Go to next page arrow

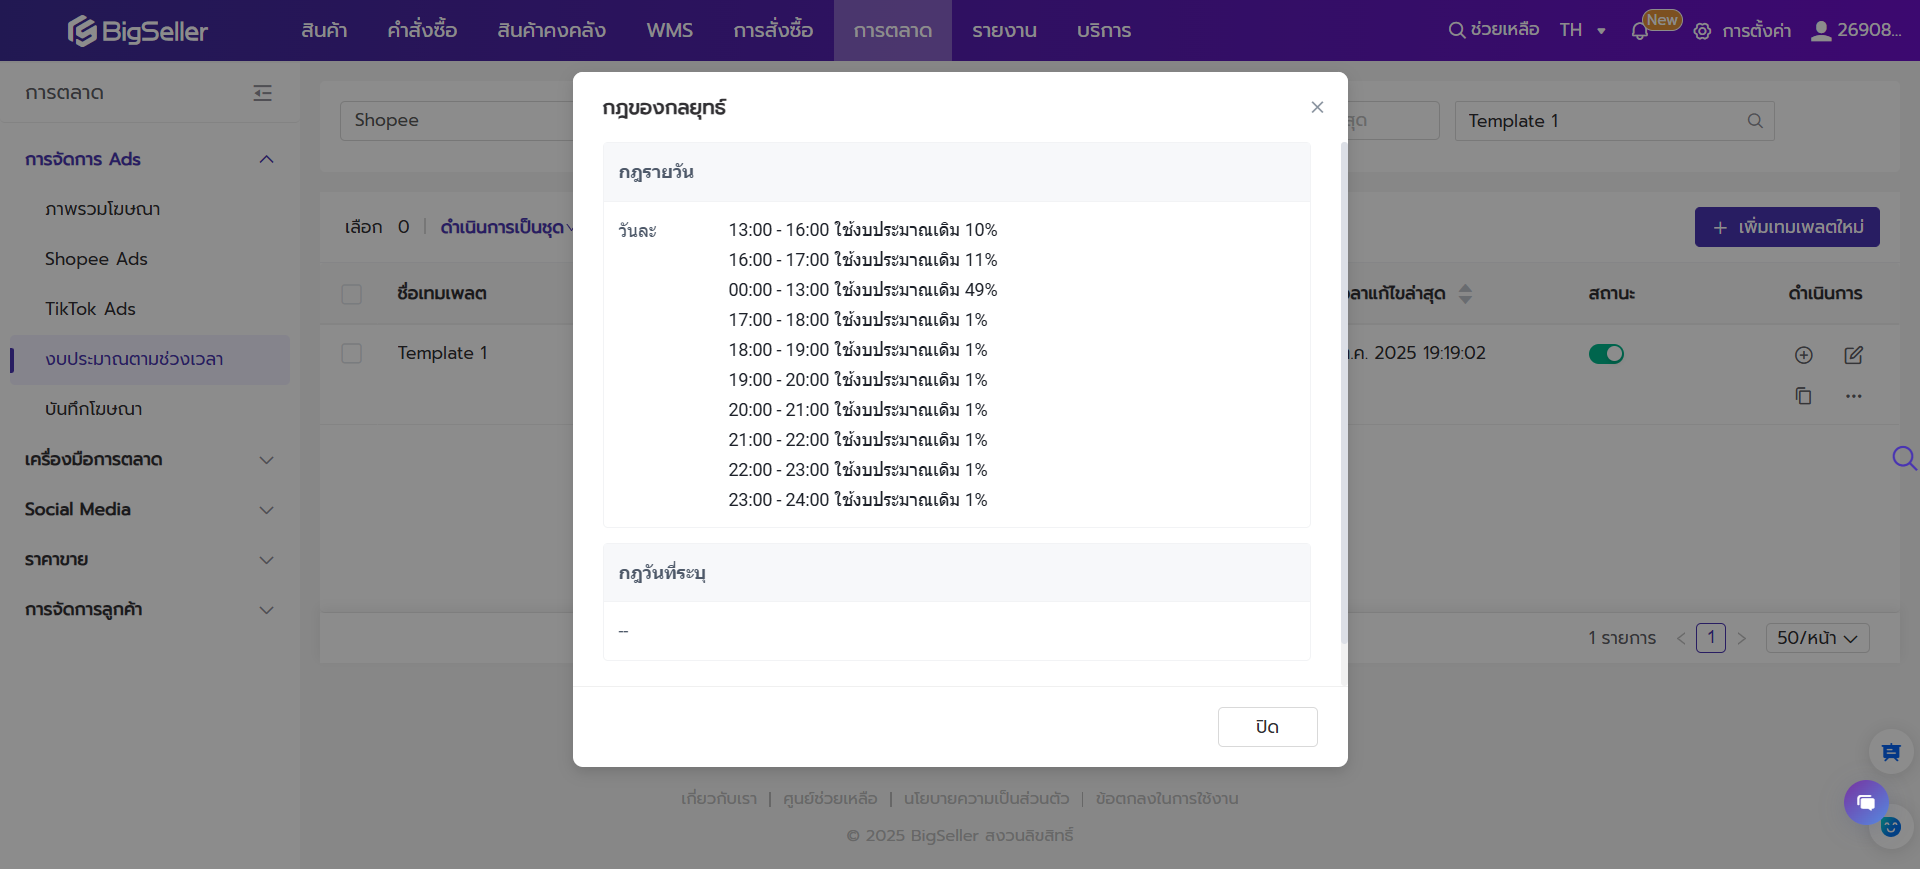1741,638
